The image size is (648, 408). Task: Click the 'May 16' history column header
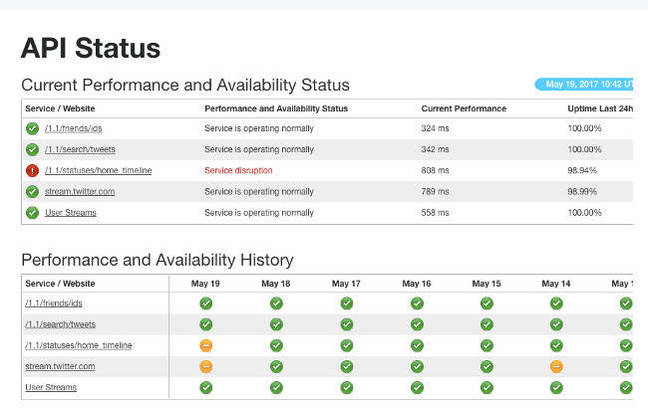click(x=417, y=284)
